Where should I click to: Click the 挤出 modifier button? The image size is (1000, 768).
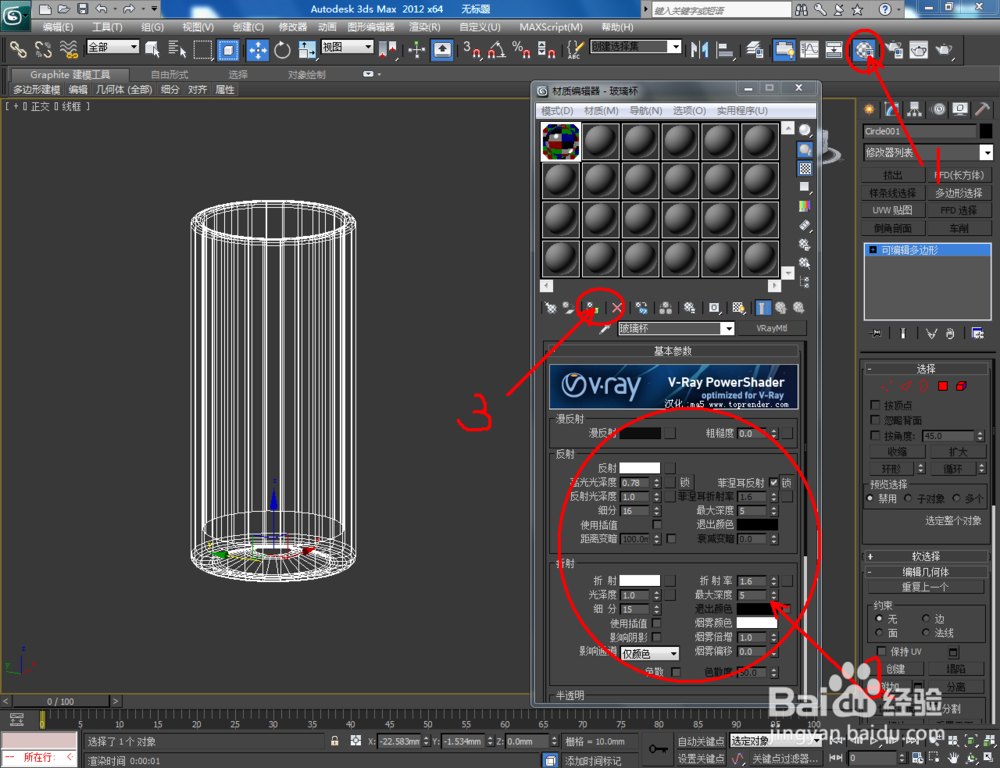[x=893, y=175]
